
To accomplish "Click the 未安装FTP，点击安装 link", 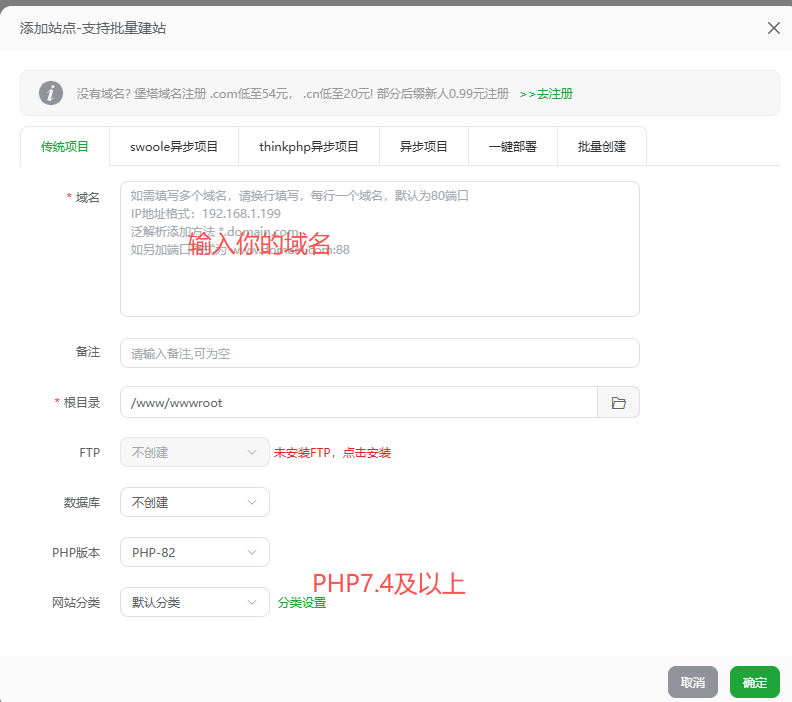I will [332, 453].
